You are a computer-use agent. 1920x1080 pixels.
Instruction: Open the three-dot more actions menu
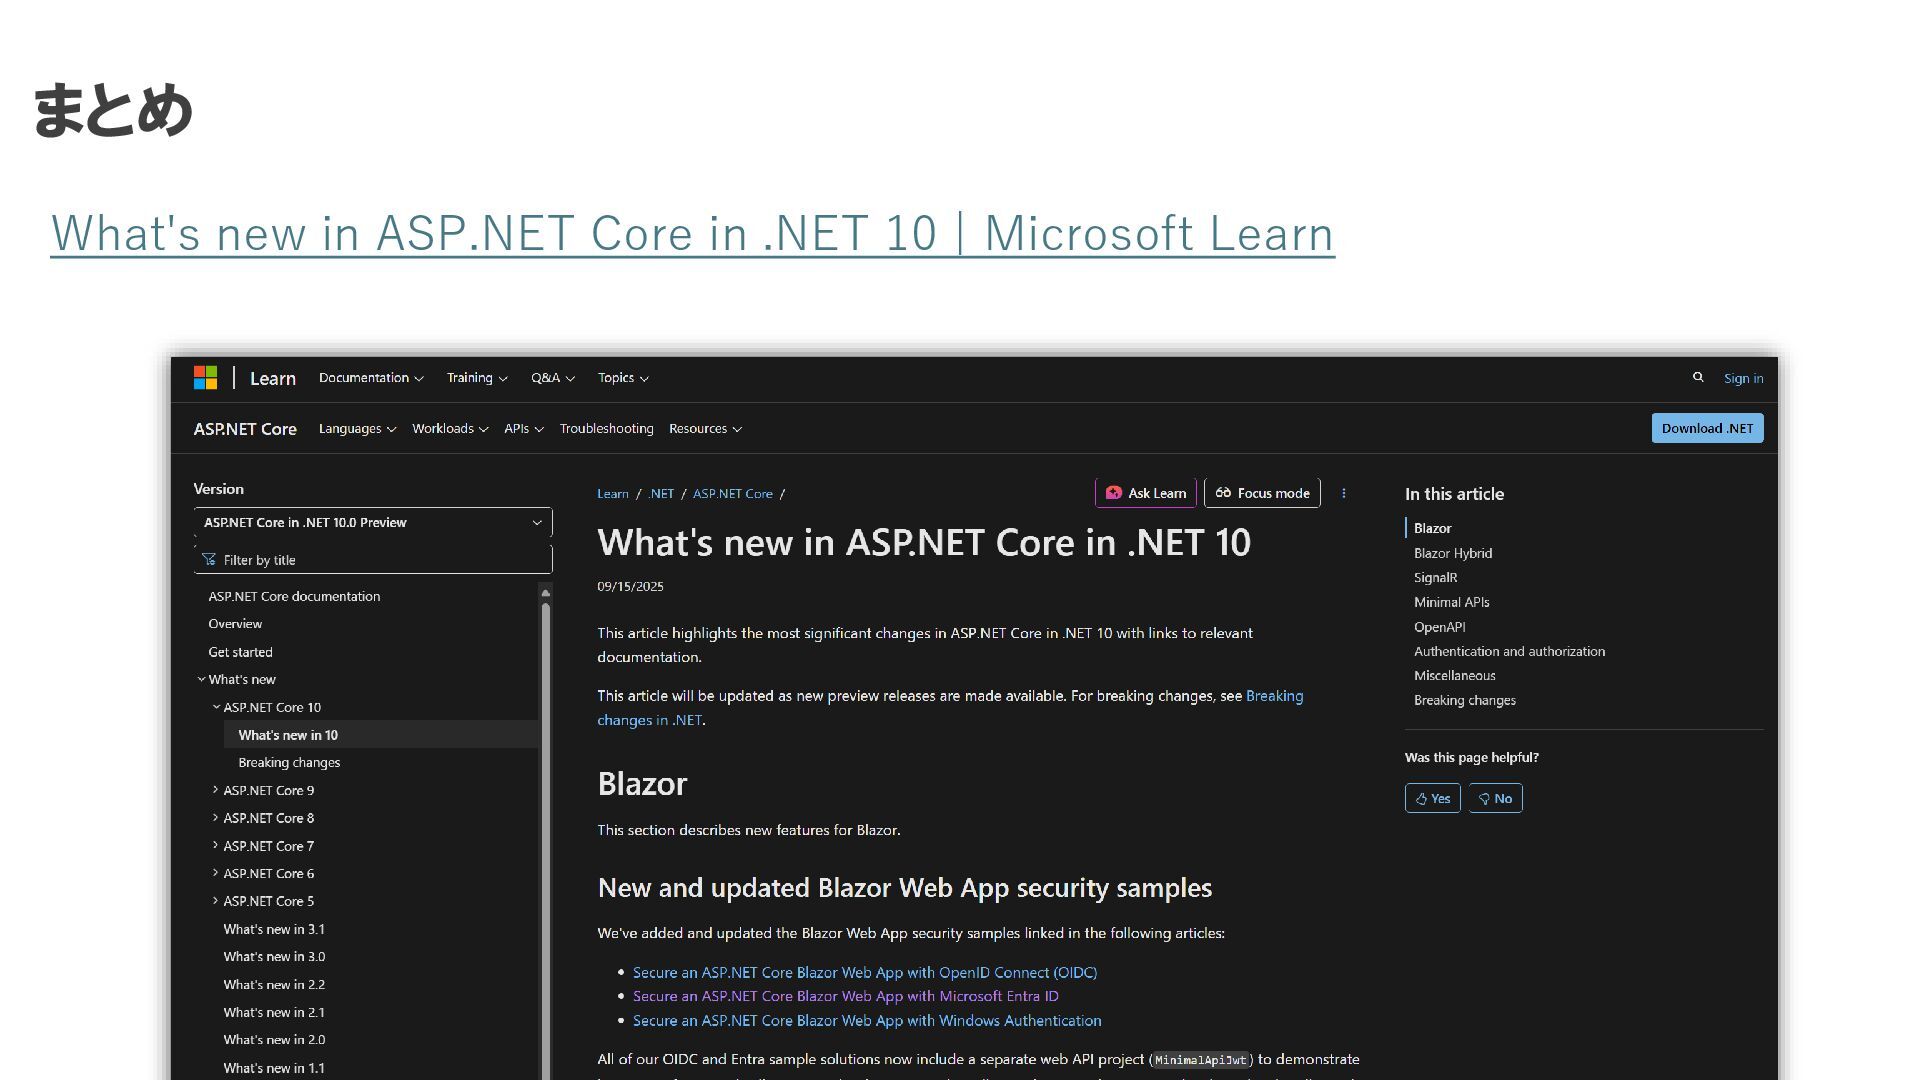(1343, 493)
